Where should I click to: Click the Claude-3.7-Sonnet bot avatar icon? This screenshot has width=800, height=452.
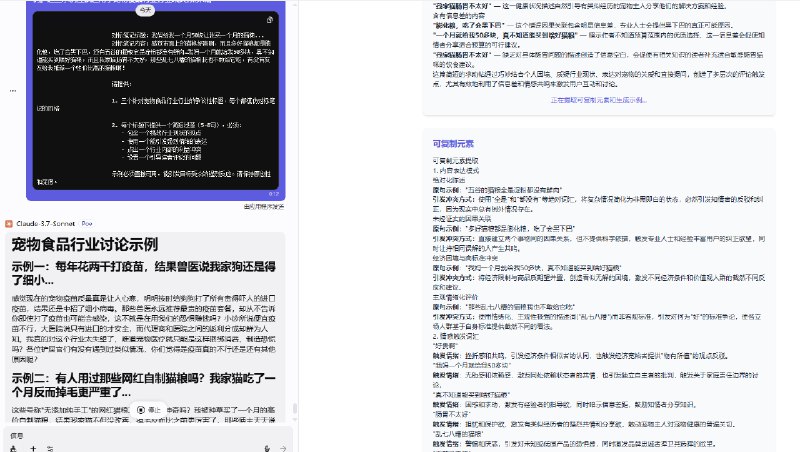tap(9, 223)
